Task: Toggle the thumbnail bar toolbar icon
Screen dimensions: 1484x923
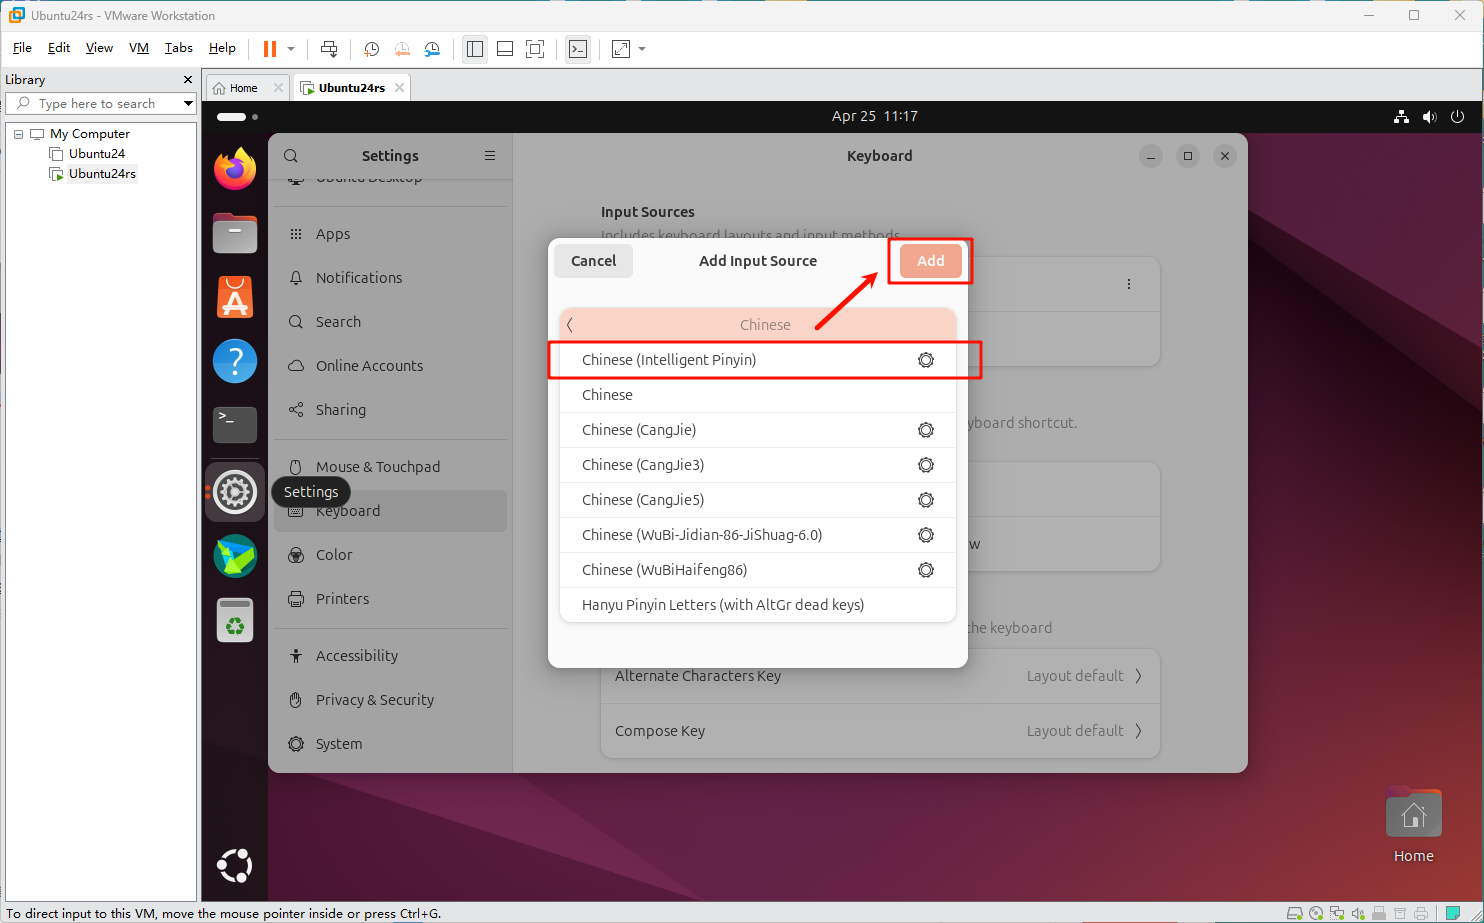Action: point(505,49)
